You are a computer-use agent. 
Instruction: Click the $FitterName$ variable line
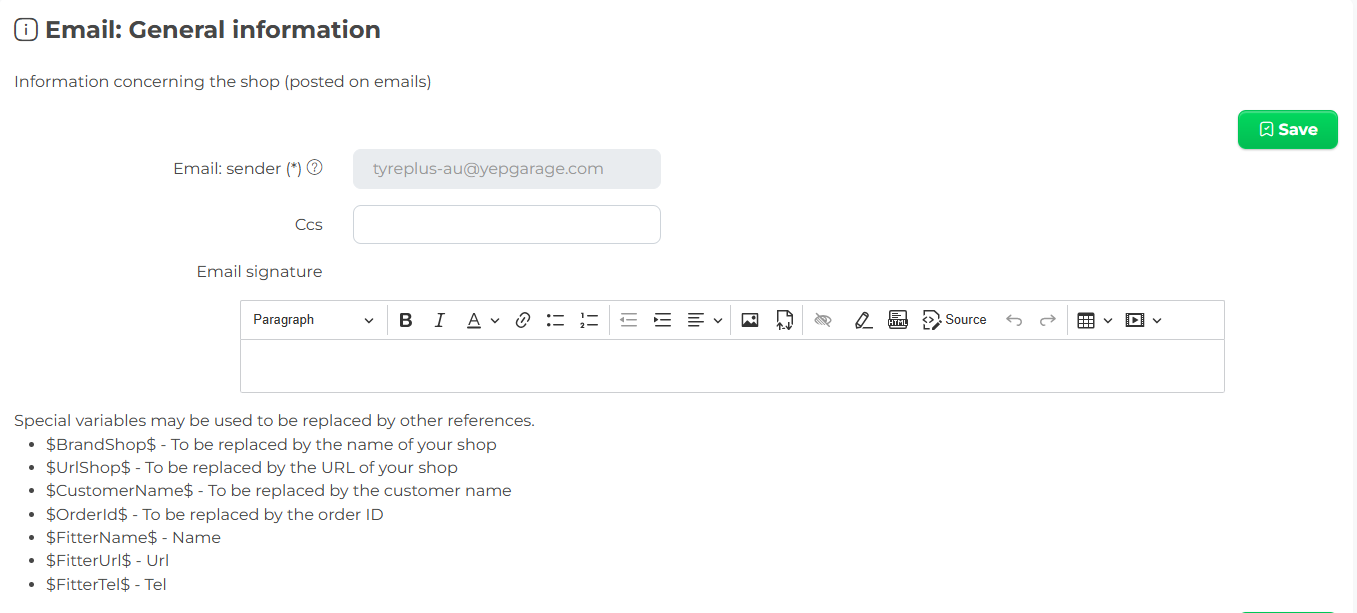[133, 537]
